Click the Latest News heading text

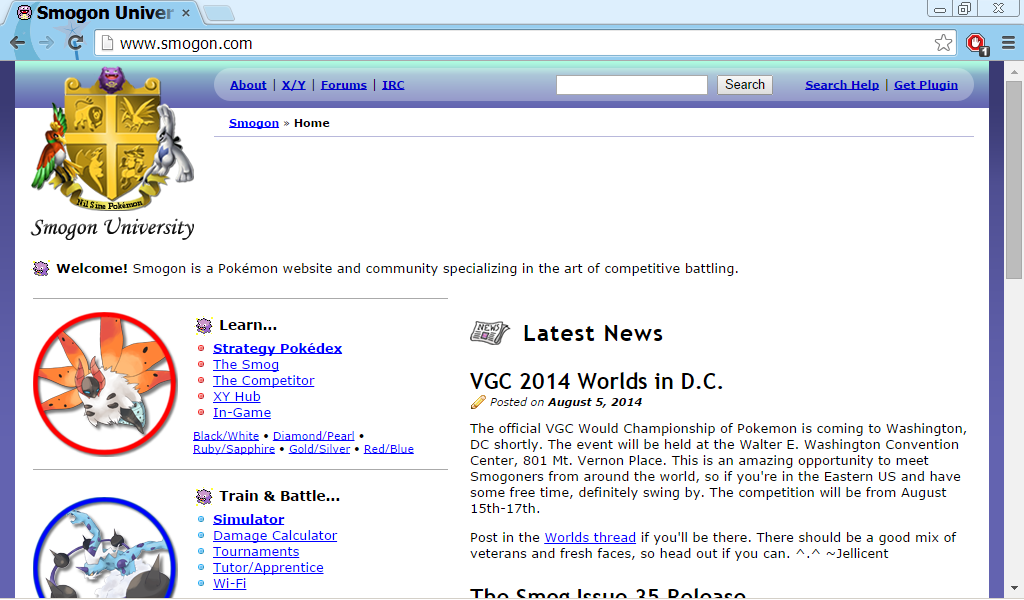tap(593, 333)
